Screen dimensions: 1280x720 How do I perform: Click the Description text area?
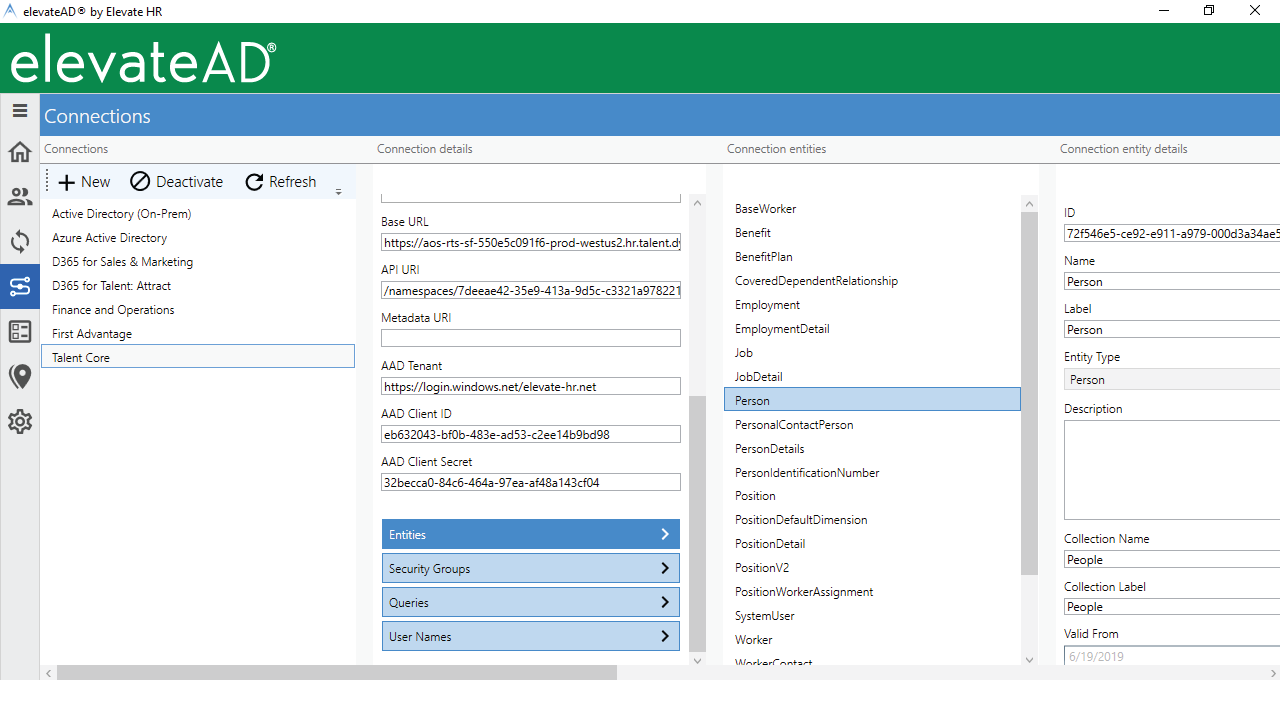coord(1172,469)
